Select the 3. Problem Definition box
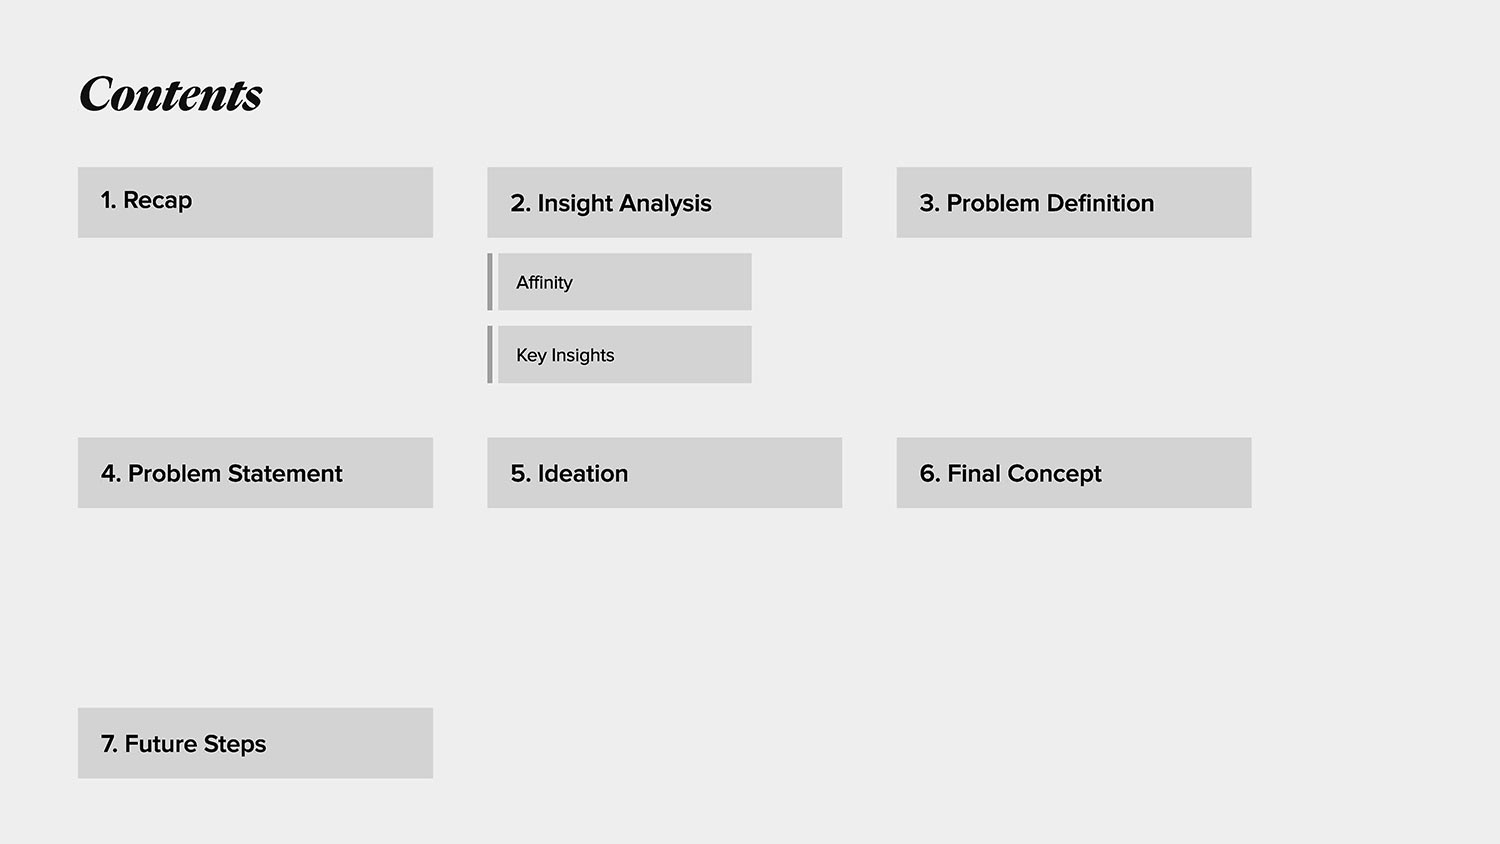The height and width of the screenshot is (844, 1500). [1073, 202]
